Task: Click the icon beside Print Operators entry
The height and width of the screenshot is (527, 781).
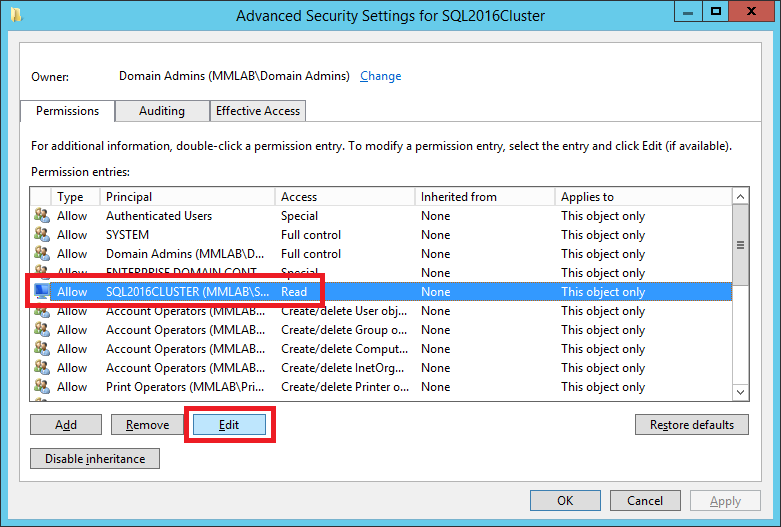Action: pos(41,387)
